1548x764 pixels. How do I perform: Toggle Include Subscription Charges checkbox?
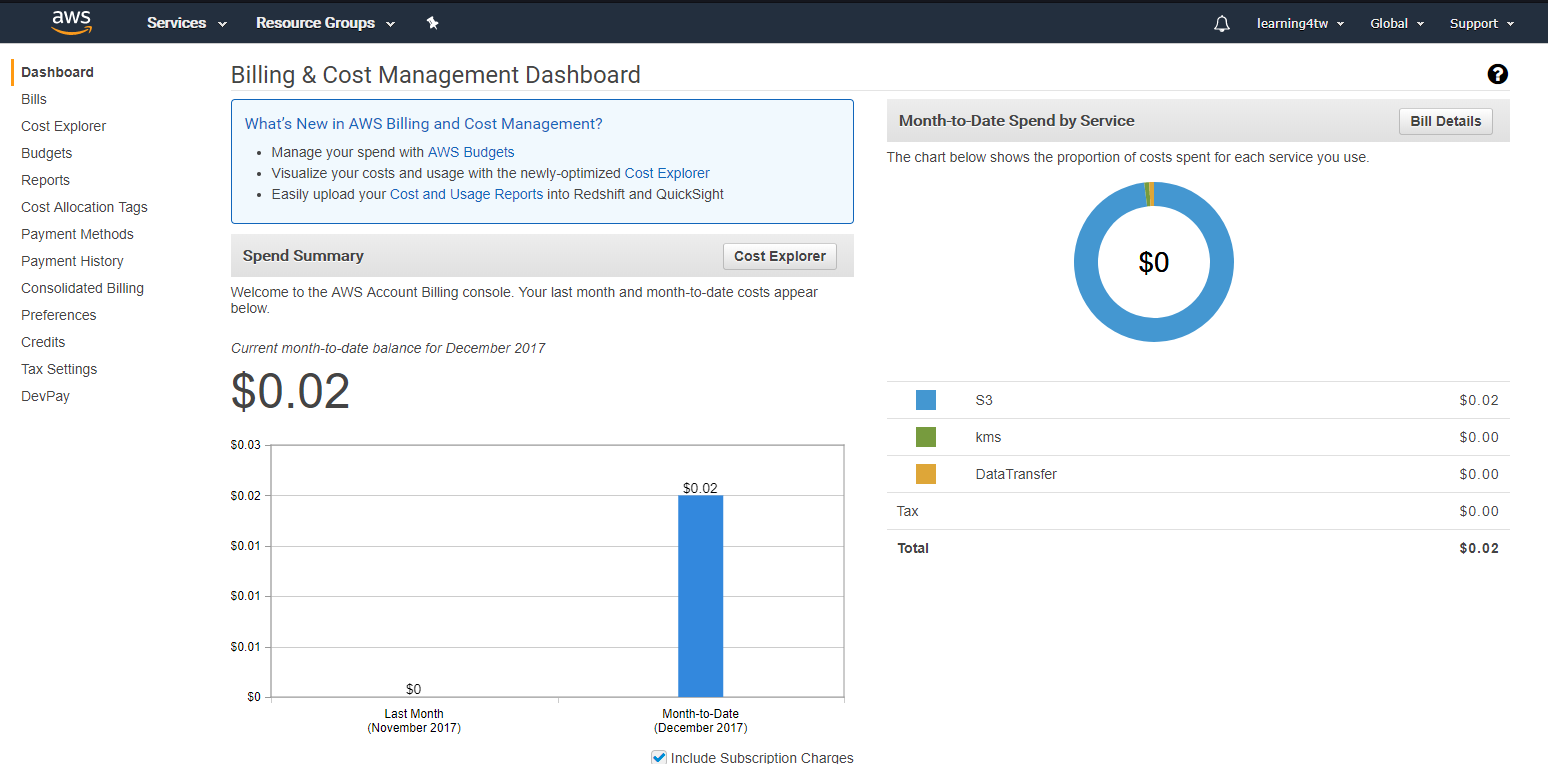click(x=659, y=757)
